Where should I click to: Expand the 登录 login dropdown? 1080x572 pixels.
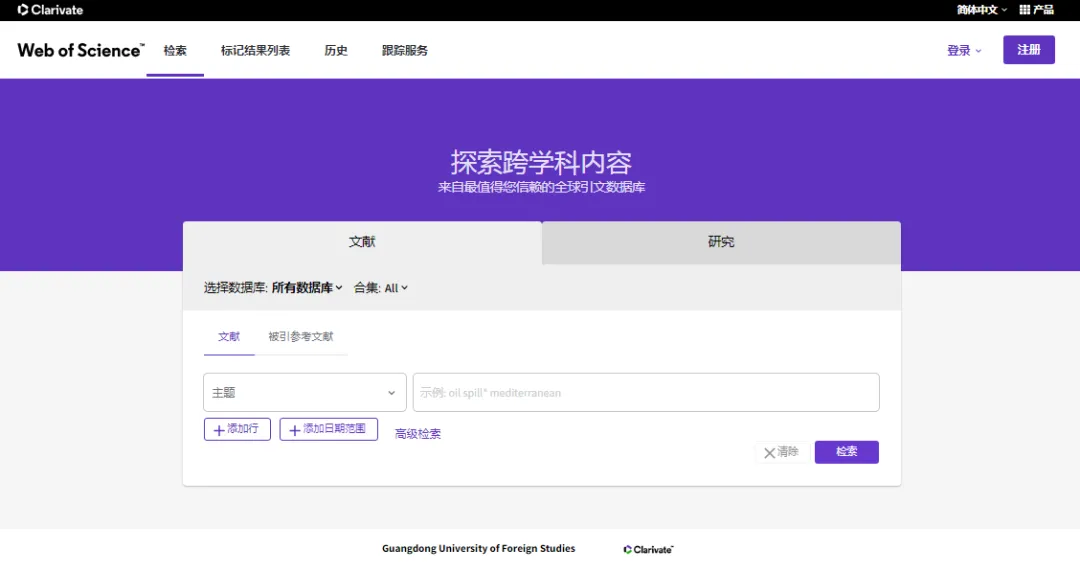(964, 50)
